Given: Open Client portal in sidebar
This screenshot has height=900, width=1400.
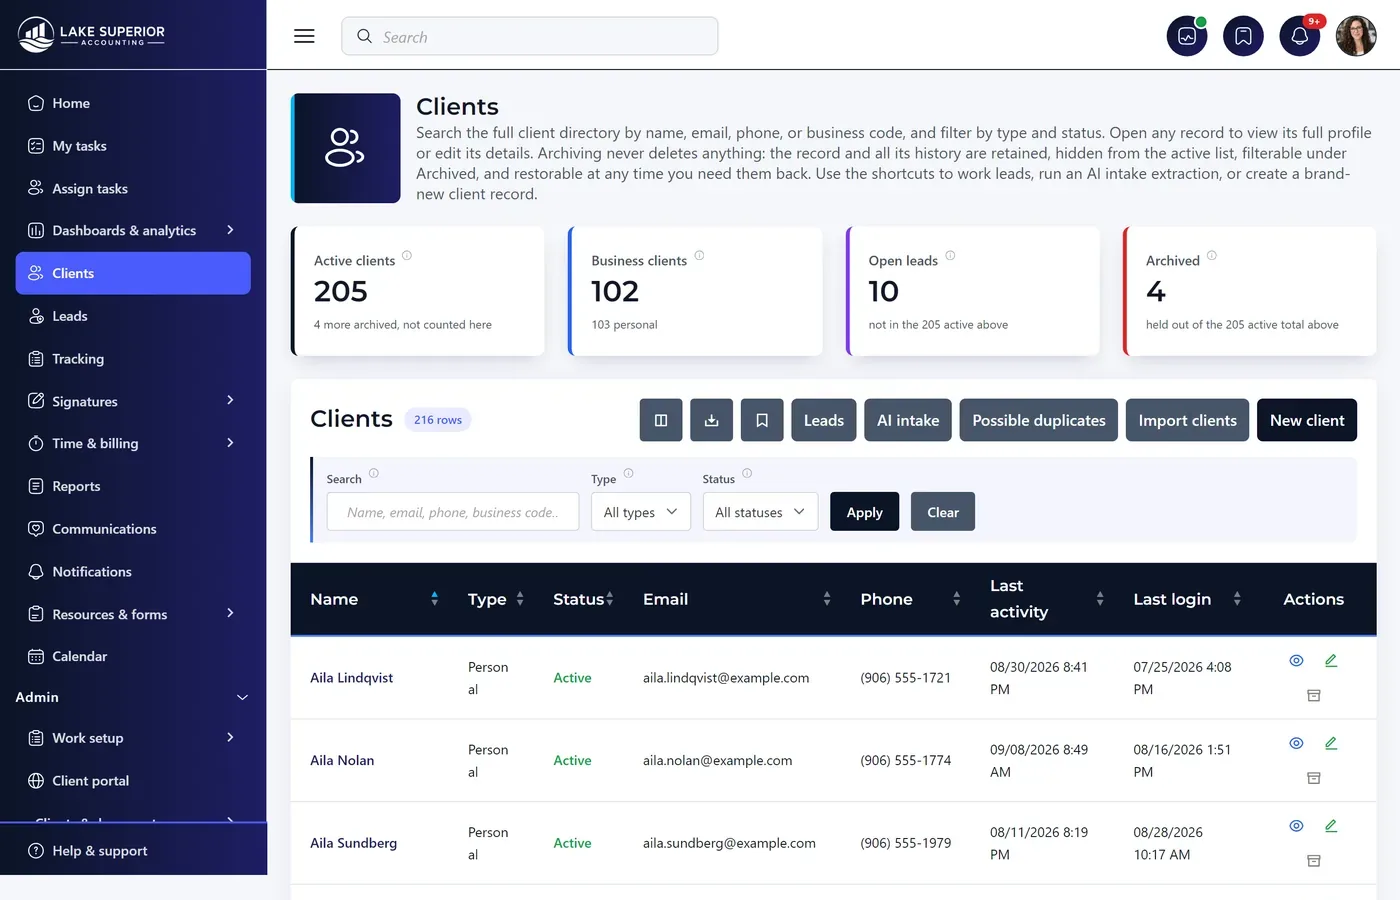Looking at the screenshot, I should [x=133, y=781].
